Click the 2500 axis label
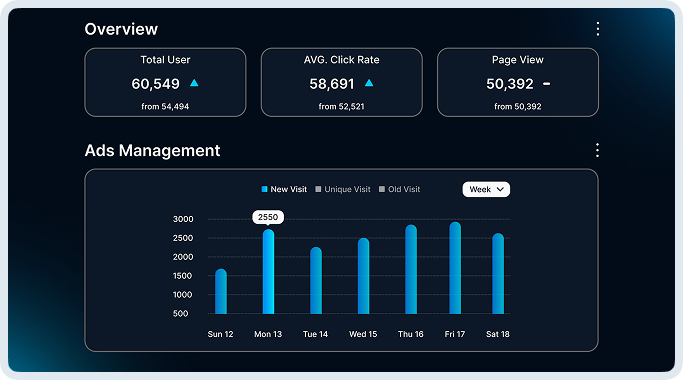This screenshot has width=683, height=380. (183, 238)
